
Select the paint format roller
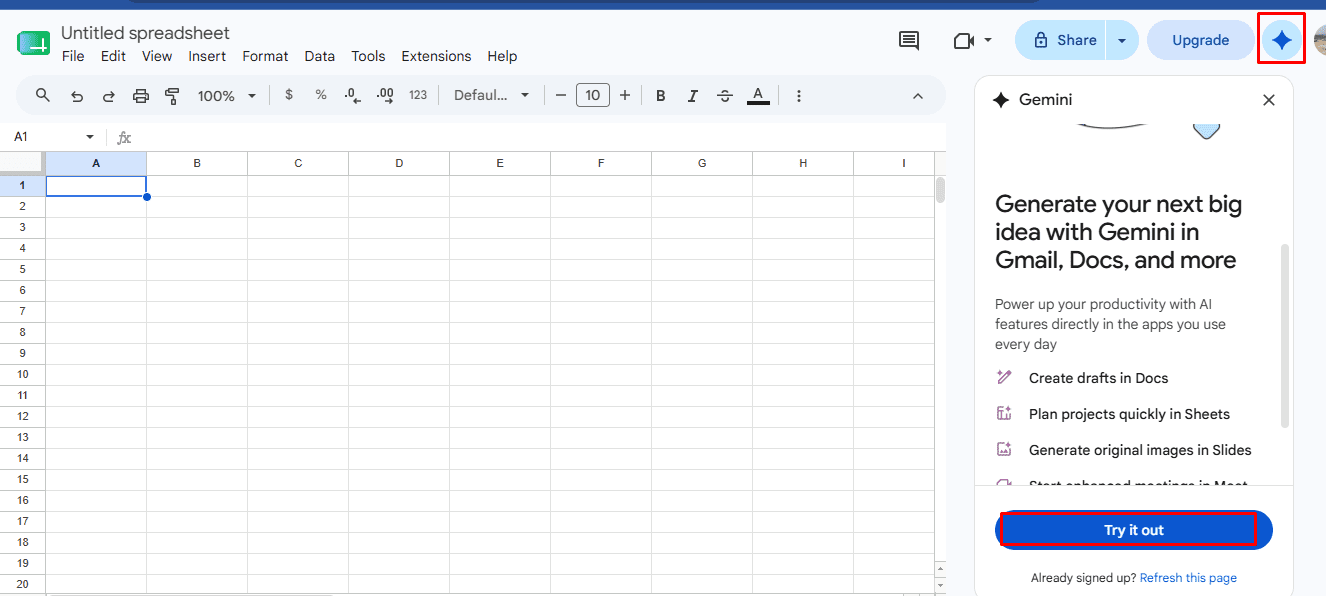click(172, 96)
